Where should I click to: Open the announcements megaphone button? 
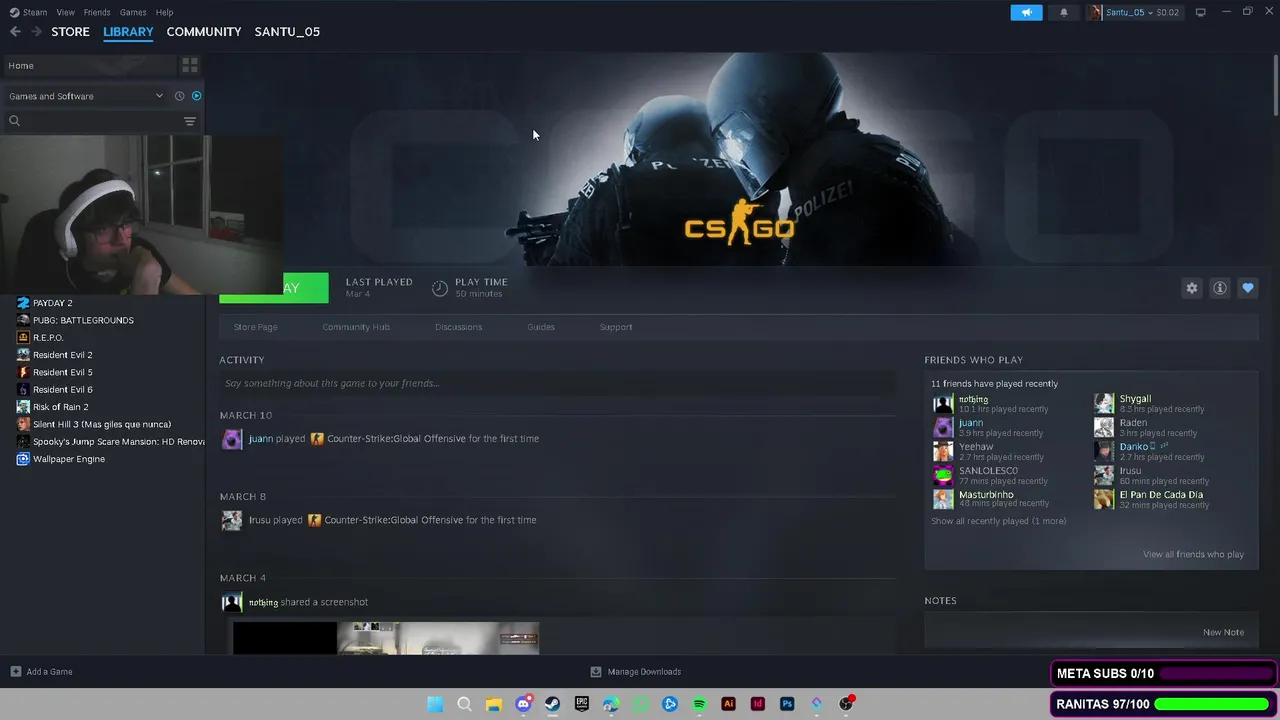click(x=1026, y=12)
